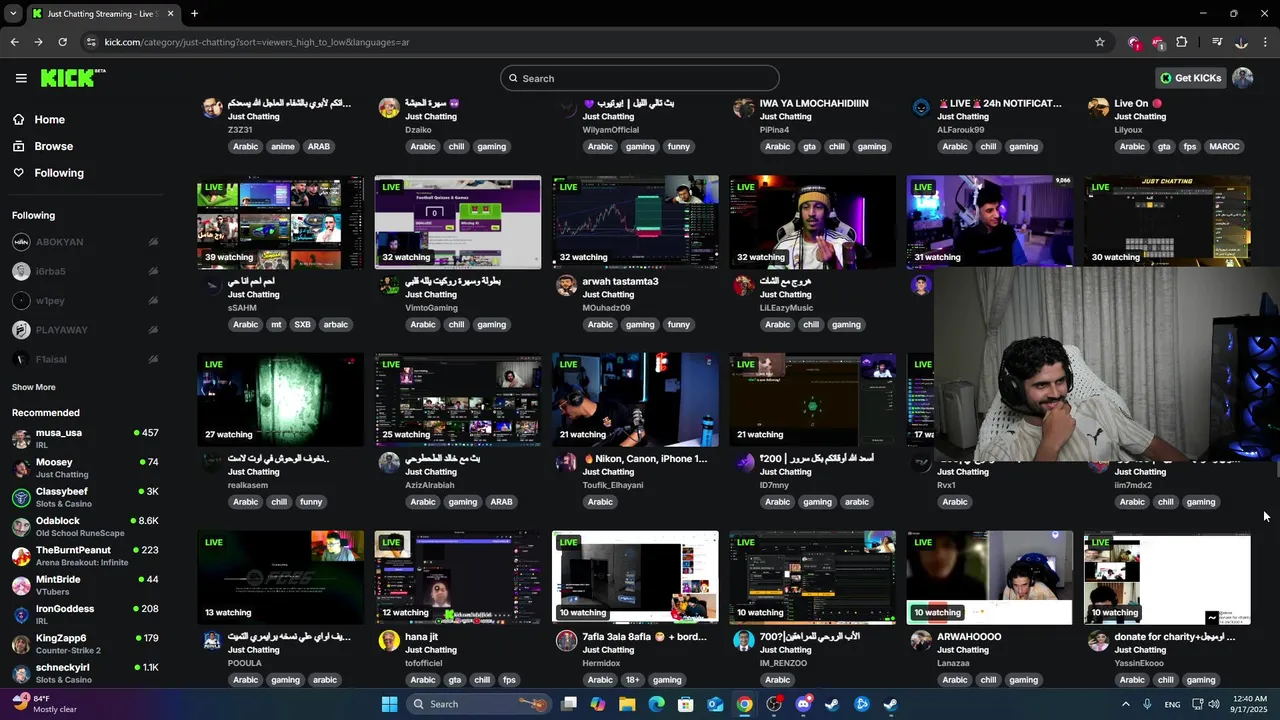Viewport: 1280px width, 720px height.
Task: Open YassinEkooo donate for charity thumbnail
Action: point(1167,578)
